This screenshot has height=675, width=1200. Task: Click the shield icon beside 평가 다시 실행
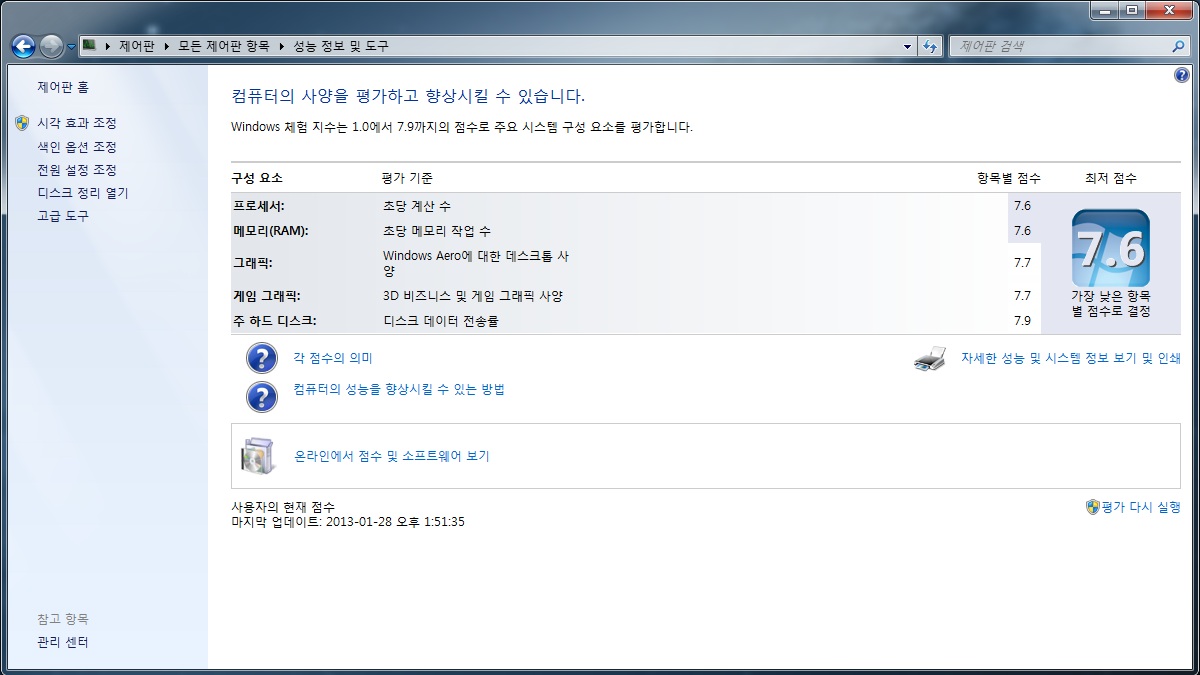click(1092, 507)
